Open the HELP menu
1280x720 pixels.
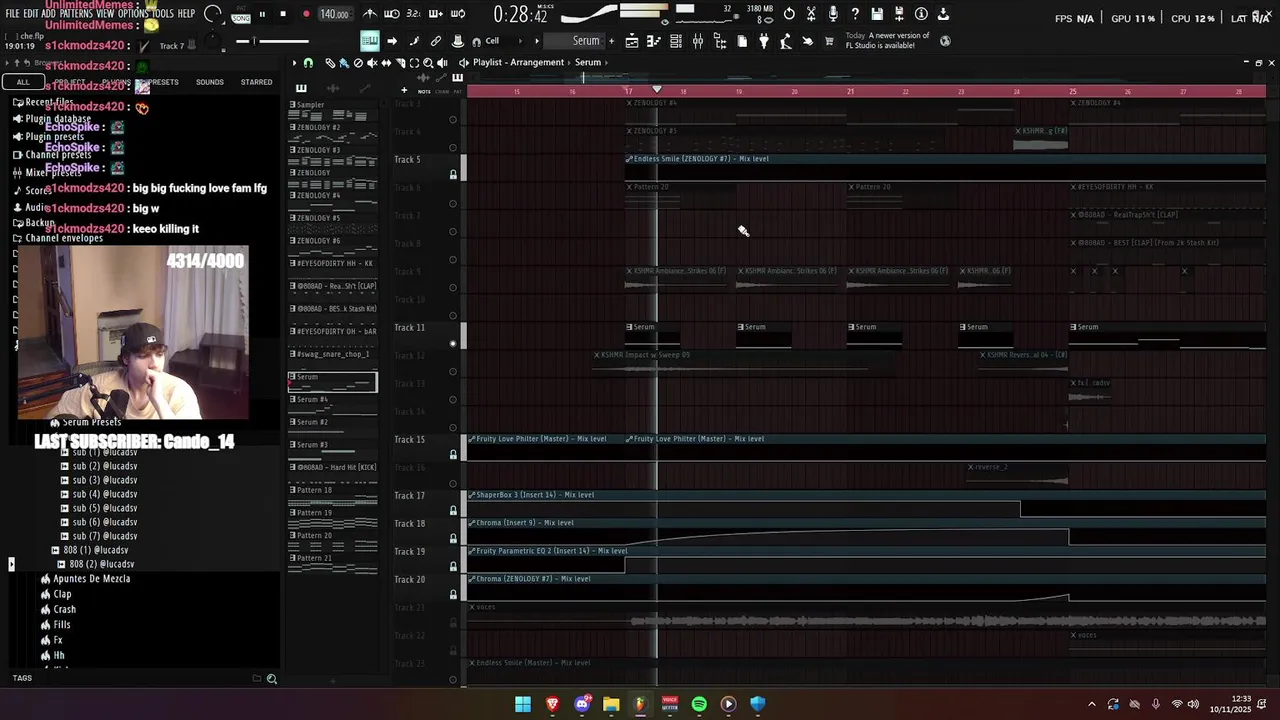click(x=187, y=14)
